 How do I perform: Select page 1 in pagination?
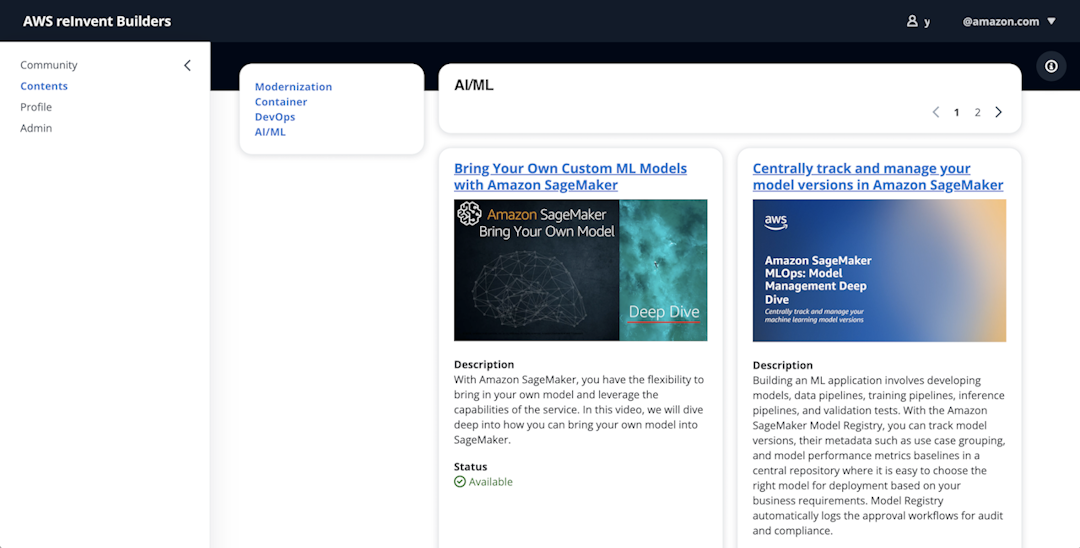click(x=957, y=112)
